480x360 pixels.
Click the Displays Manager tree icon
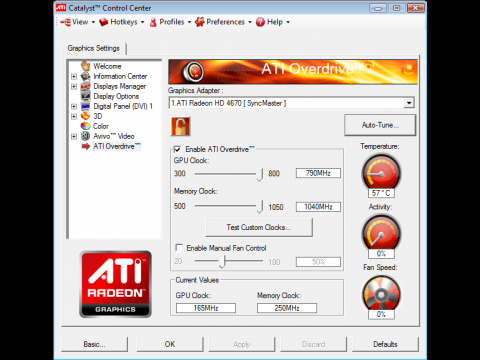pyautogui.click(x=86, y=86)
